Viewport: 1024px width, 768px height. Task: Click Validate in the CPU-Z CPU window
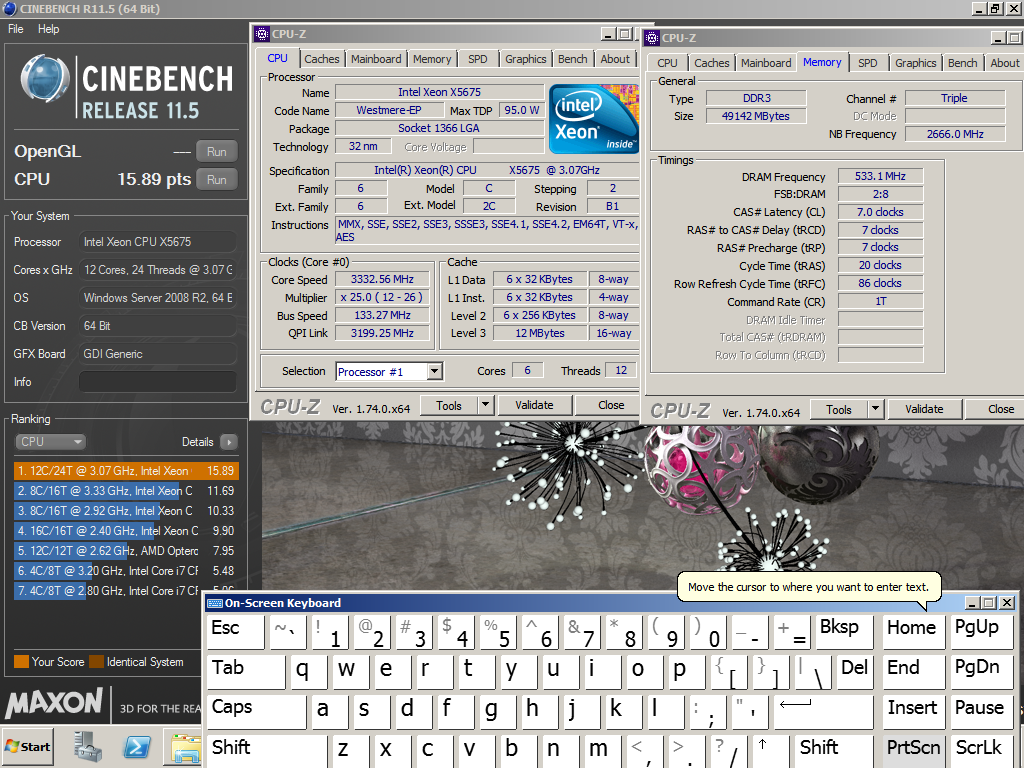pos(534,405)
